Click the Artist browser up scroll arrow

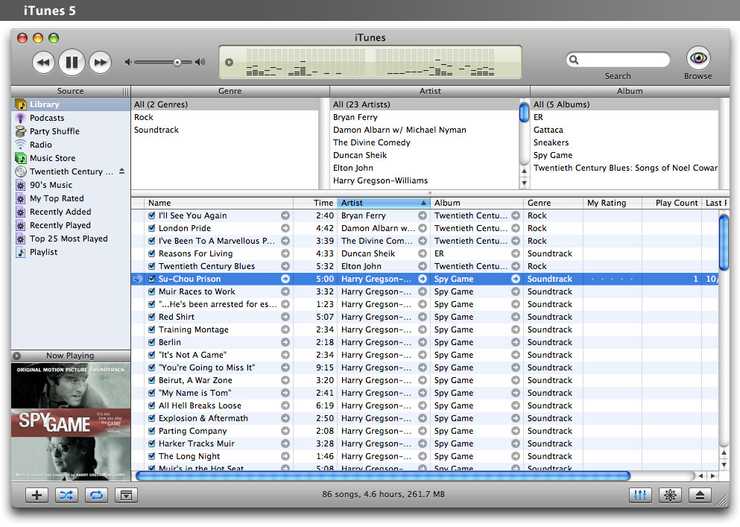point(524,171)
